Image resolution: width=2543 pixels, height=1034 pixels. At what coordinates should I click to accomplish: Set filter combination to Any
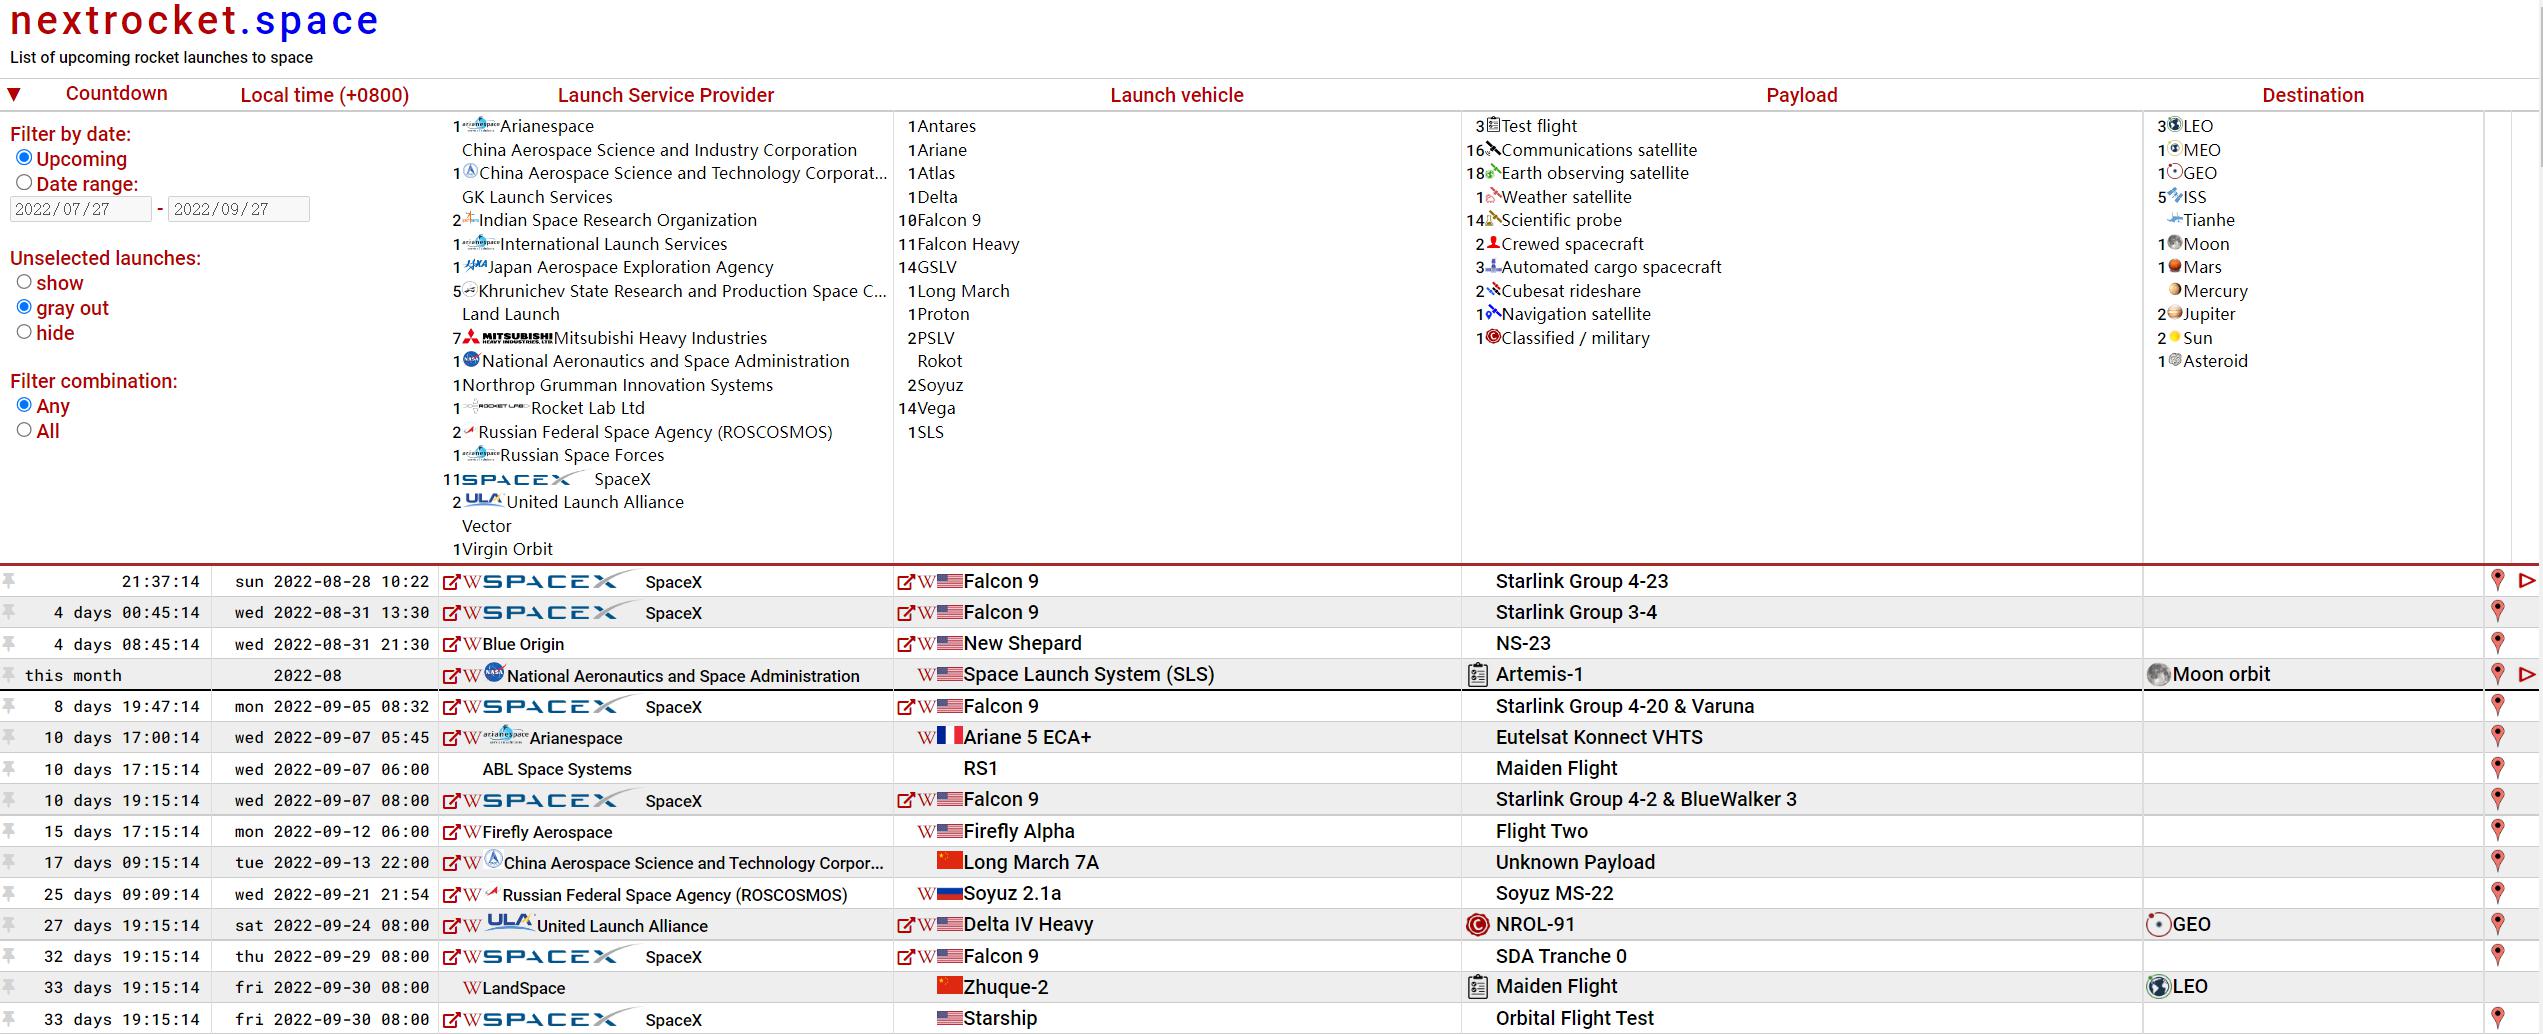24,405
